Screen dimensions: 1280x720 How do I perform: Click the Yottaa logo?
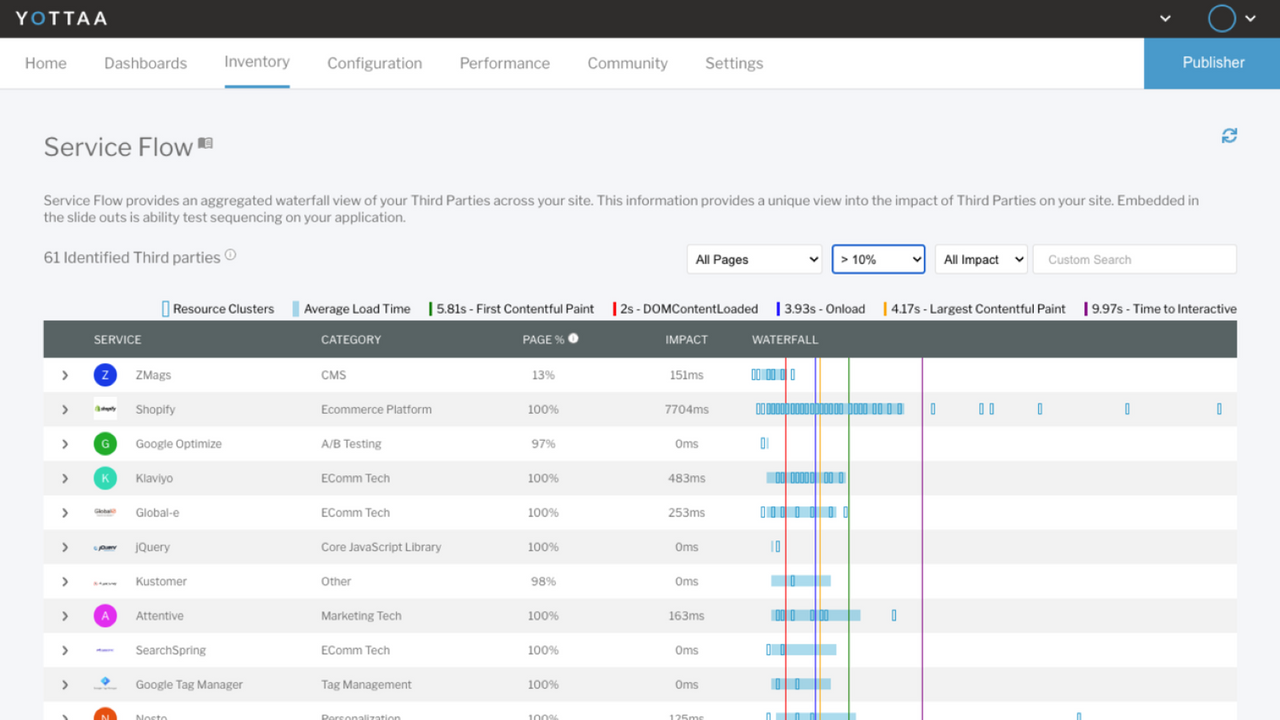click(x=61, y=18)
